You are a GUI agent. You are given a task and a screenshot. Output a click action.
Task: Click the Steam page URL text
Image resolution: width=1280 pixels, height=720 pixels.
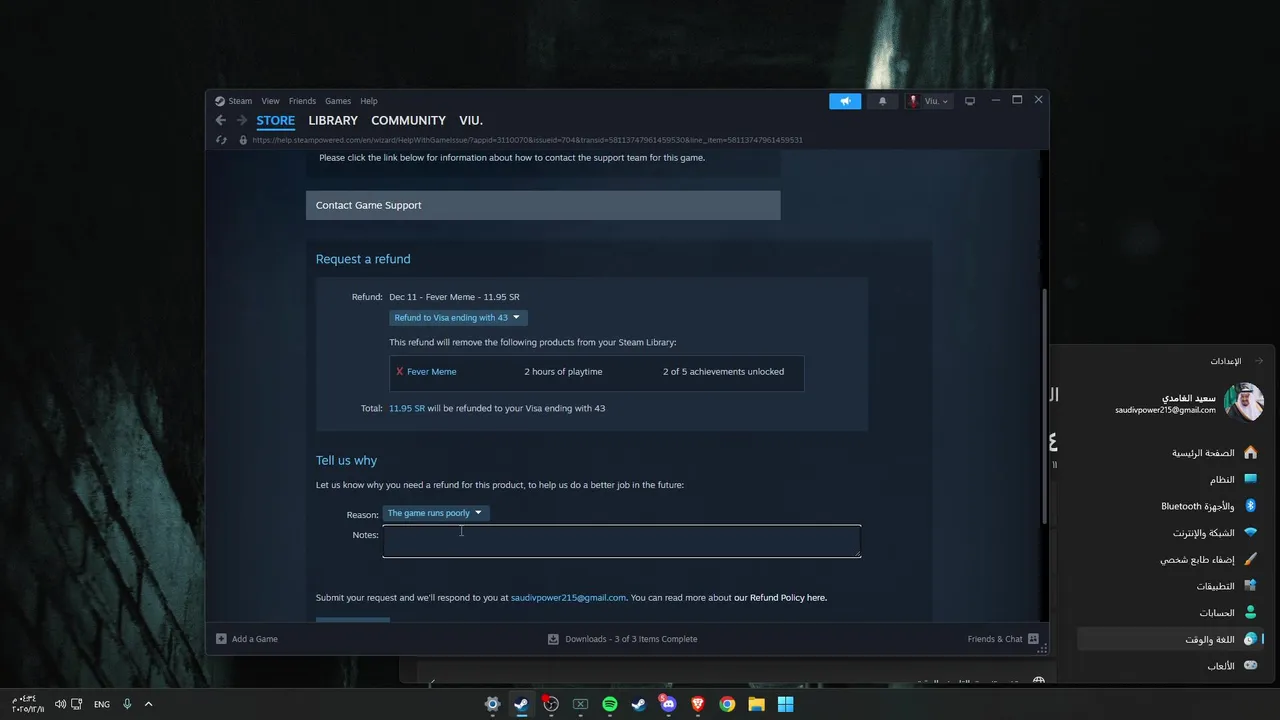527,140
